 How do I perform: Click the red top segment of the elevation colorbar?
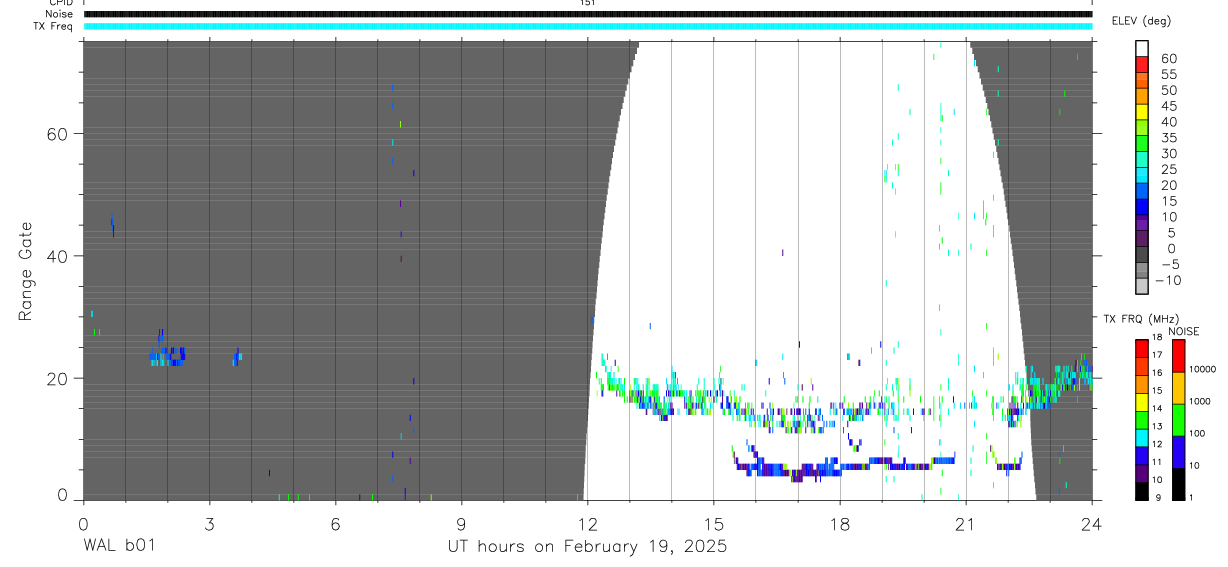1142,65
